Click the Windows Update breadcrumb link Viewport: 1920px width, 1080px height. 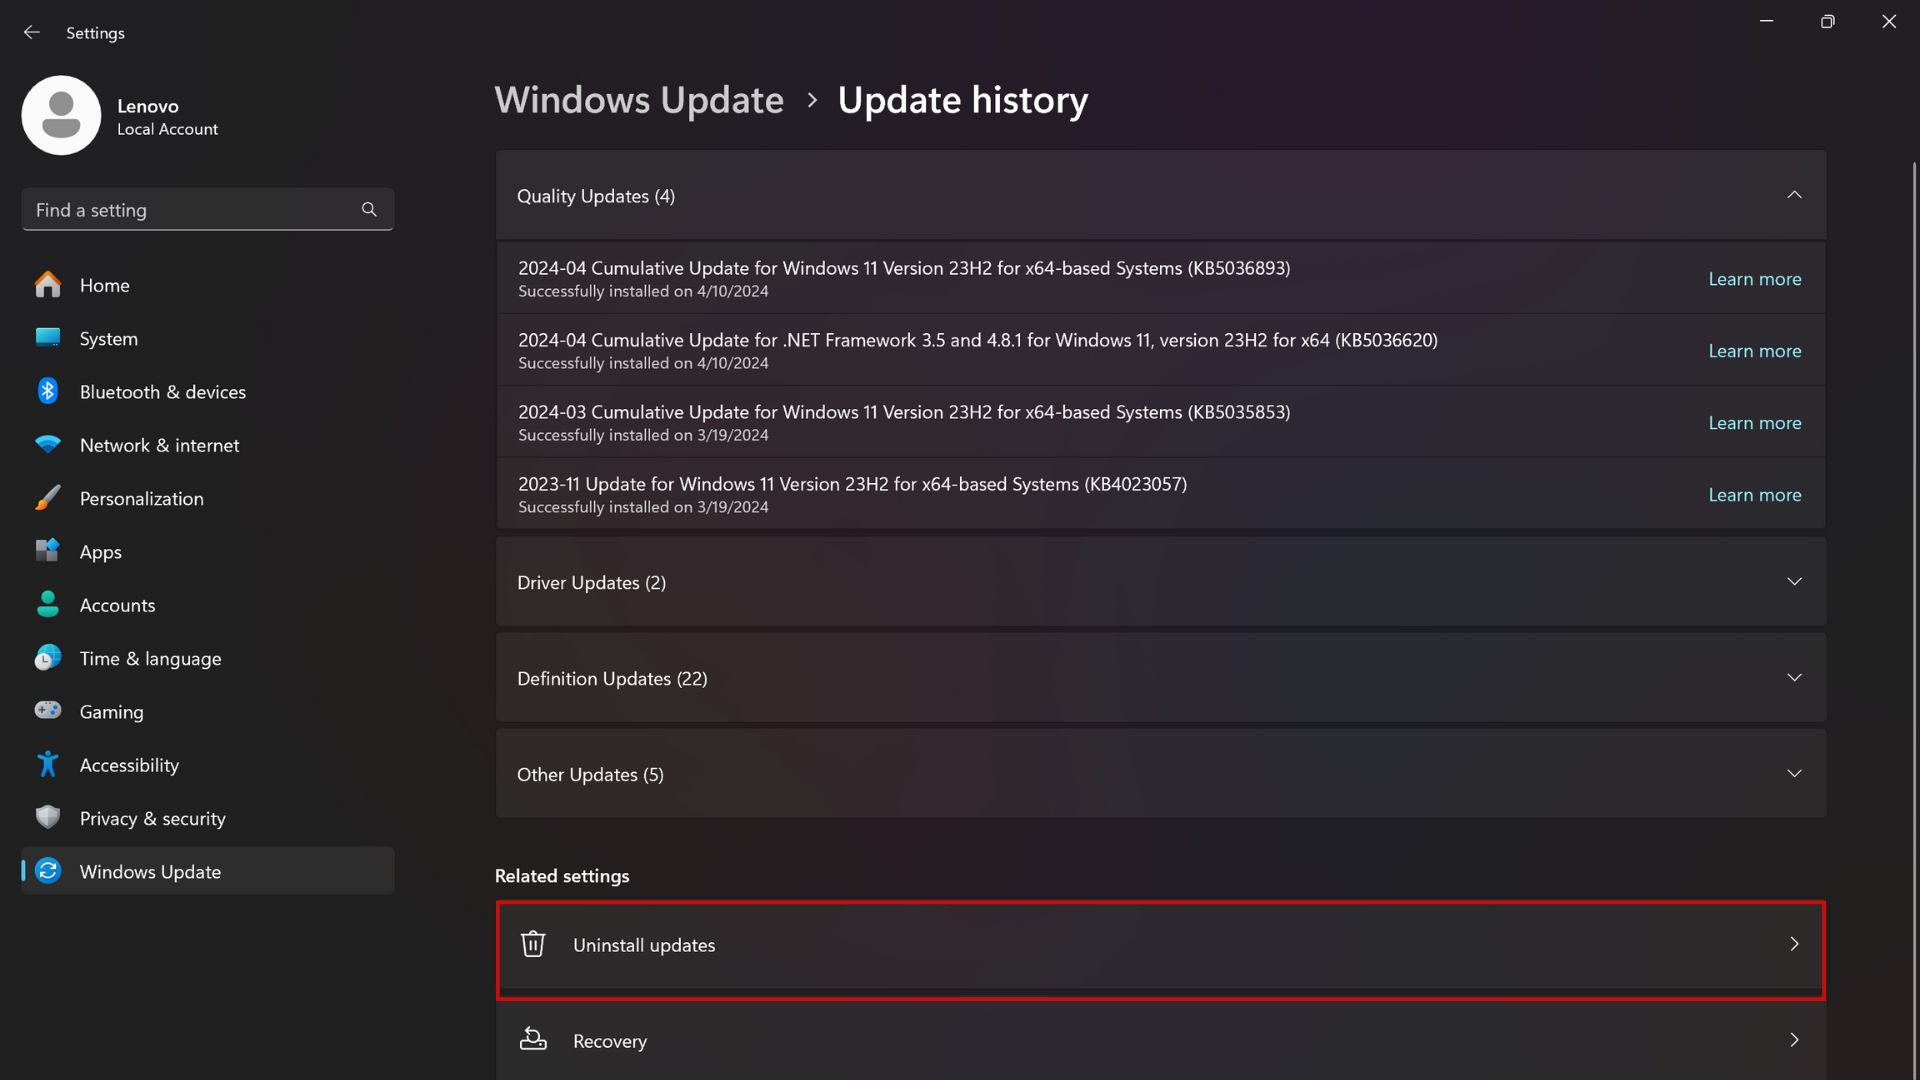point(639,100)
